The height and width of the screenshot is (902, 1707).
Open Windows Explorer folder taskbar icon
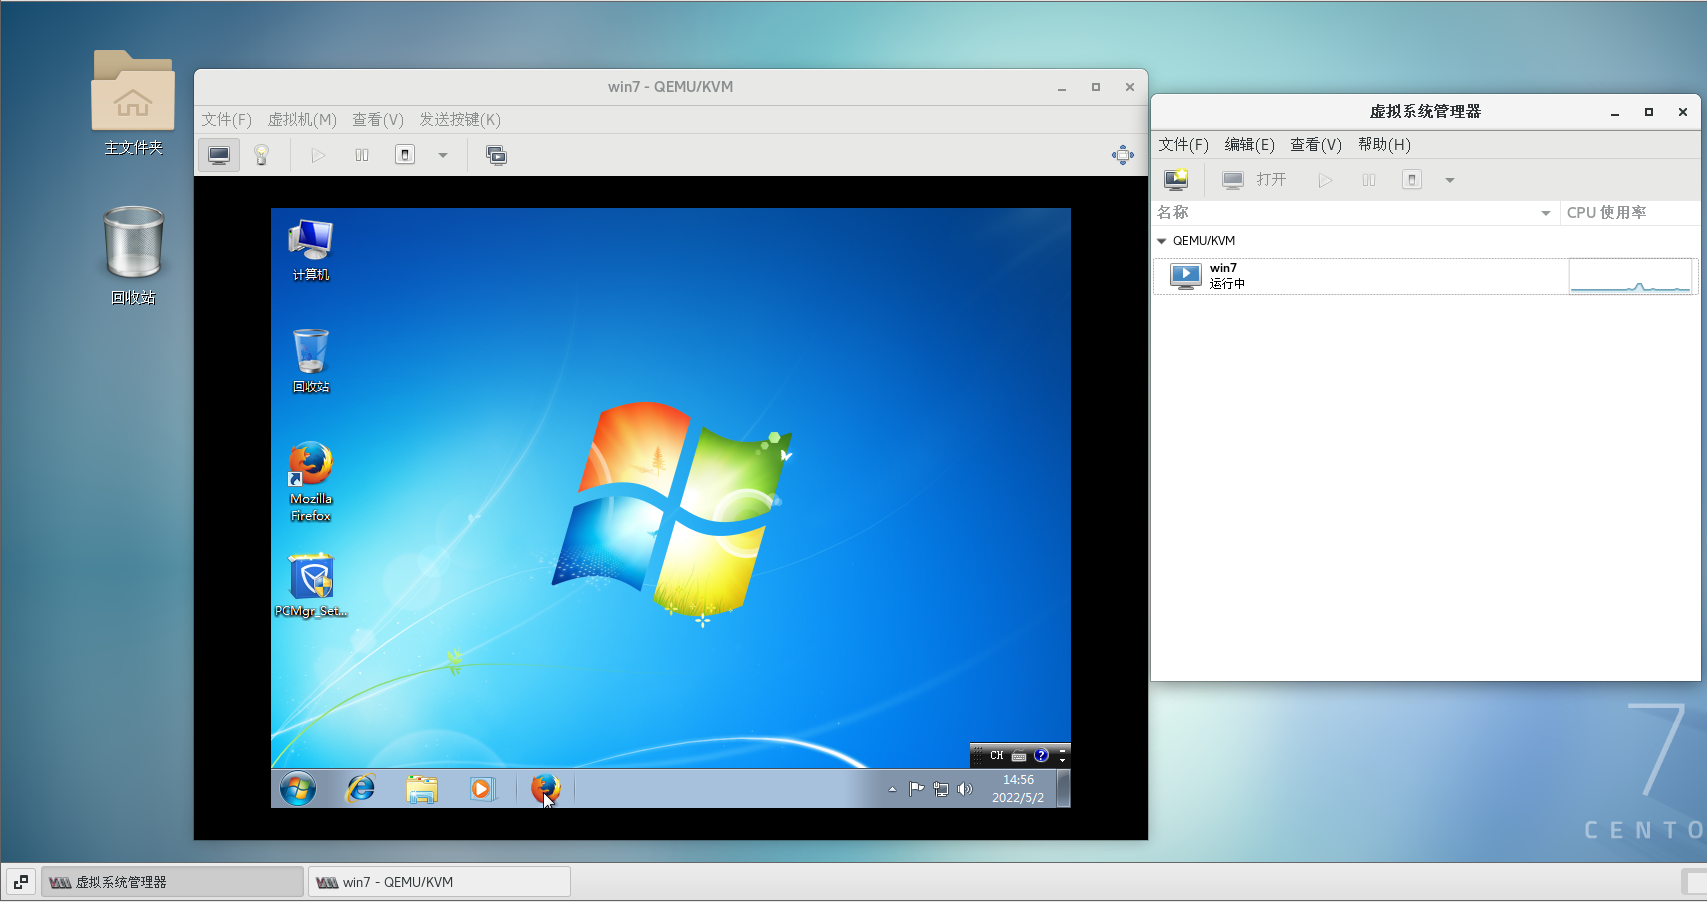pyautogui.click(x=422, y=789)
